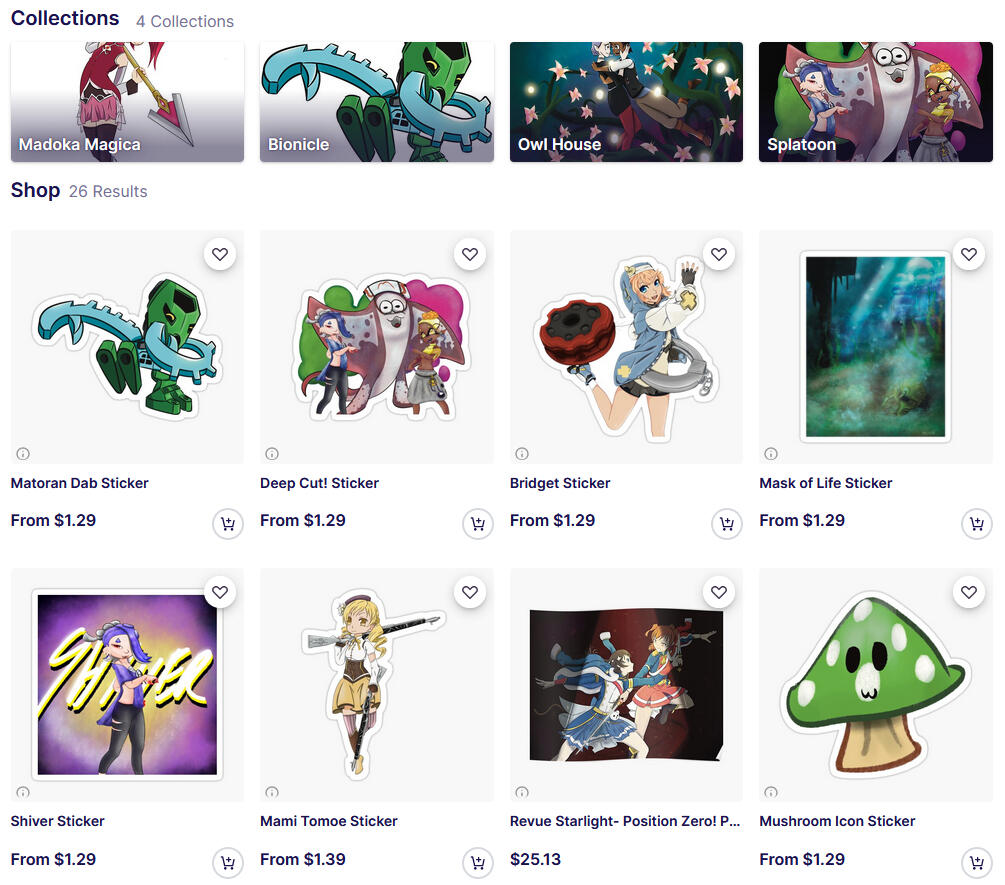The height and width of the screenshot is (885, 1005).
Task: Click heart icon on Revue Starlight poster
Action: [719, 592]
